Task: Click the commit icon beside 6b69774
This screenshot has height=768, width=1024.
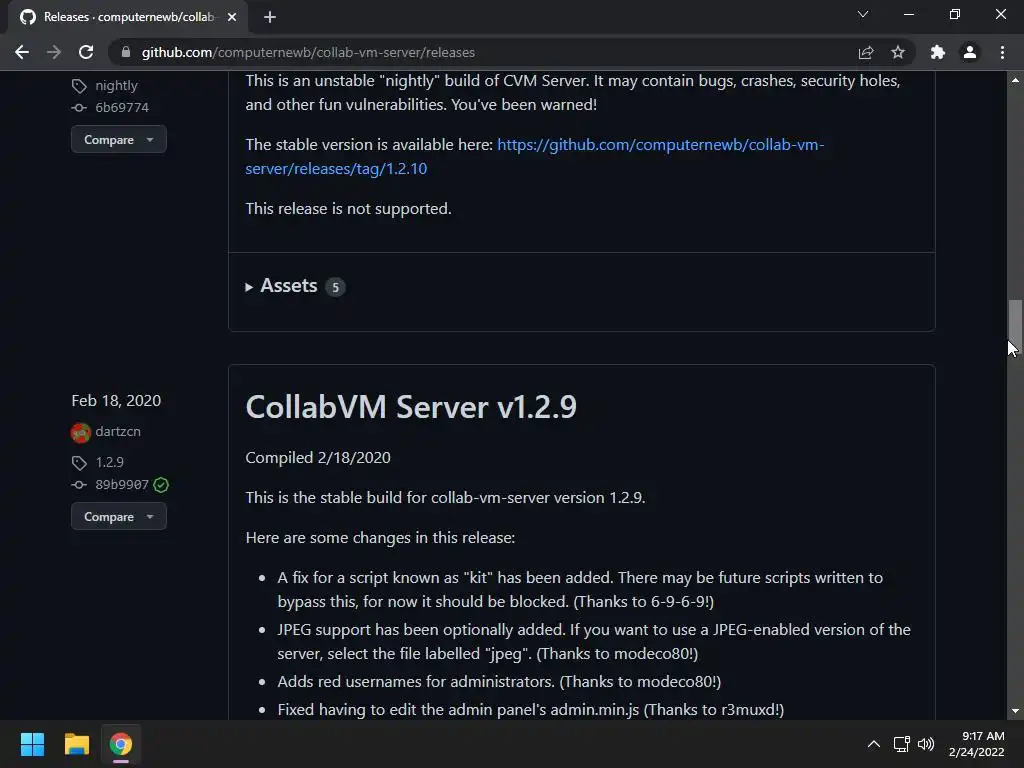Action: click(79, 108)
